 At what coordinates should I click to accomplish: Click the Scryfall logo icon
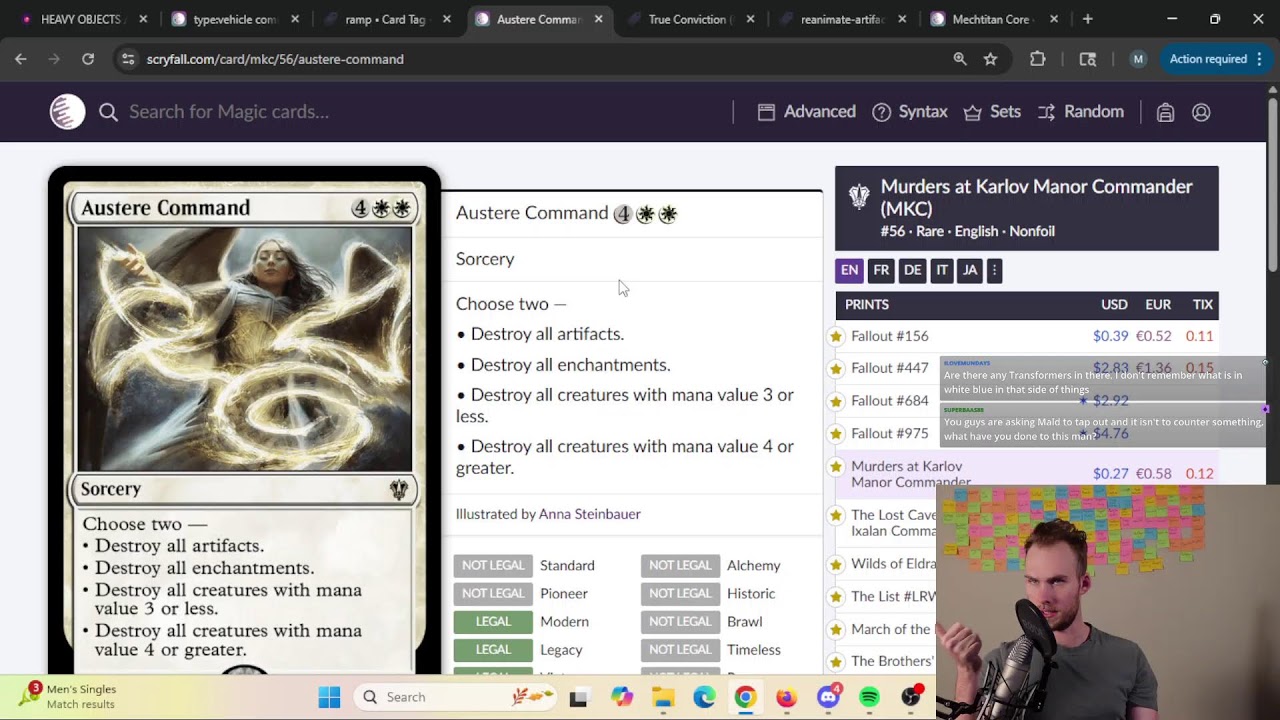(x=68, y=111)
